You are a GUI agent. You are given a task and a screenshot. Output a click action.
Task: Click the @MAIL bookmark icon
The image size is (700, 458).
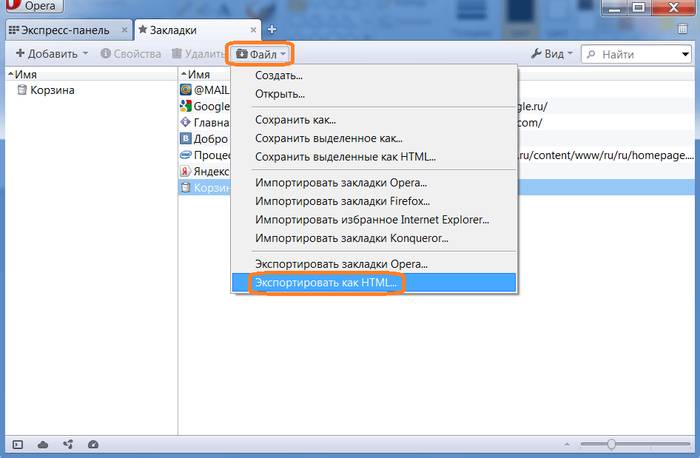(185, 90)
